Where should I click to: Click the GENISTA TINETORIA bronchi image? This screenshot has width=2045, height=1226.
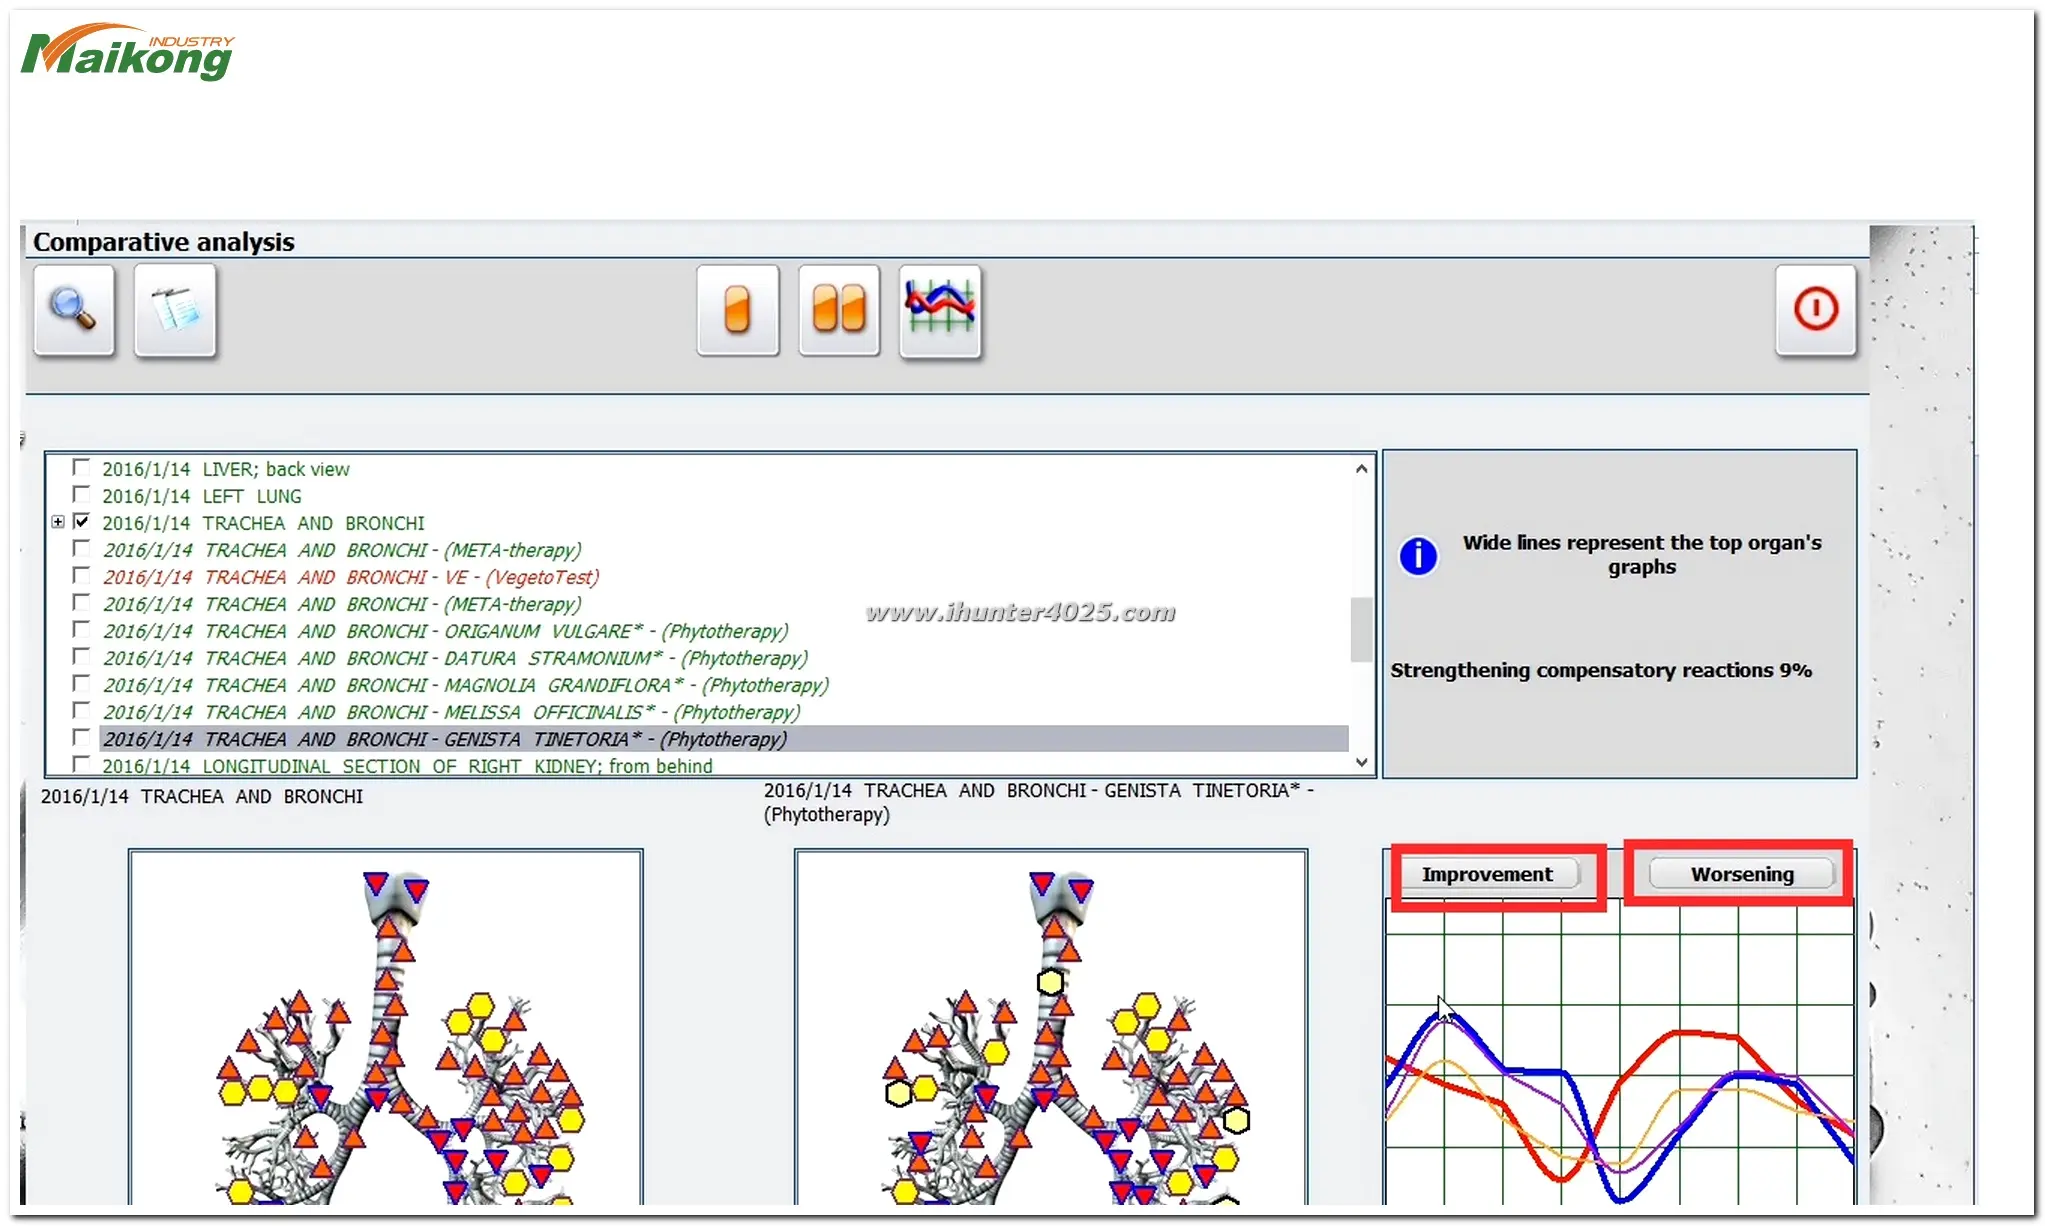pos(1050,1030)
